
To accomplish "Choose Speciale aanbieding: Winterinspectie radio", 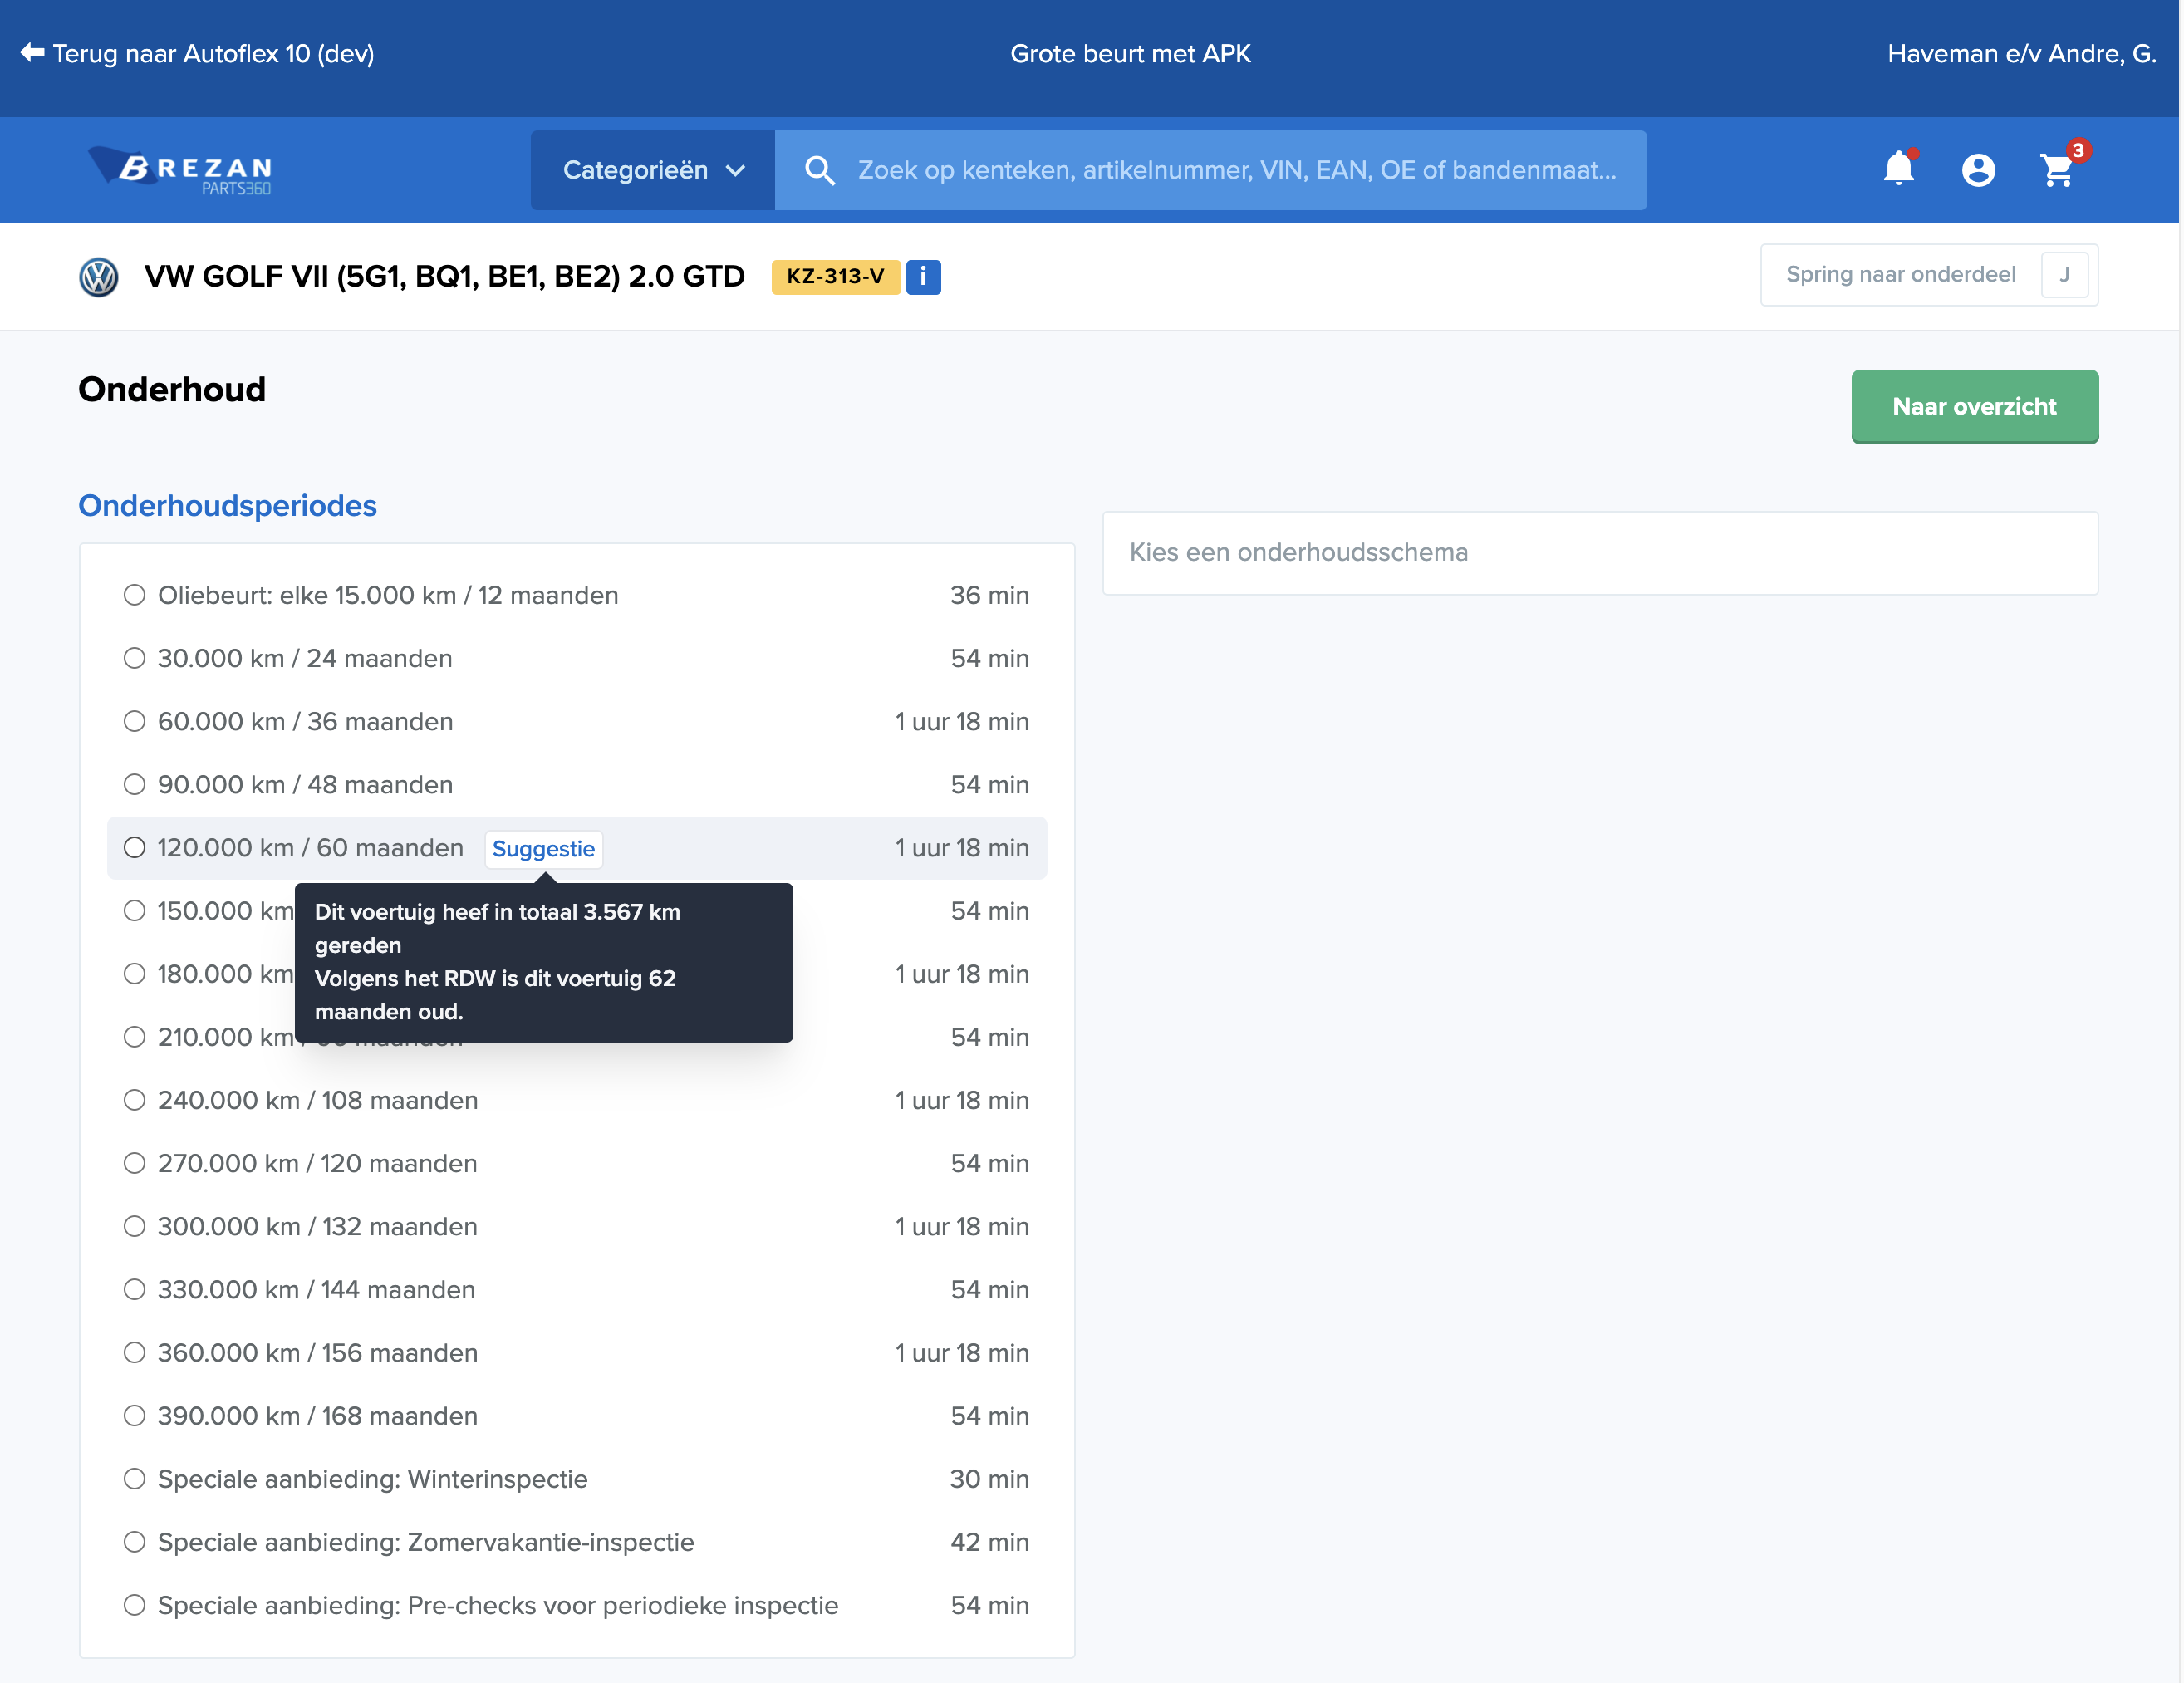I will 134,1479.
